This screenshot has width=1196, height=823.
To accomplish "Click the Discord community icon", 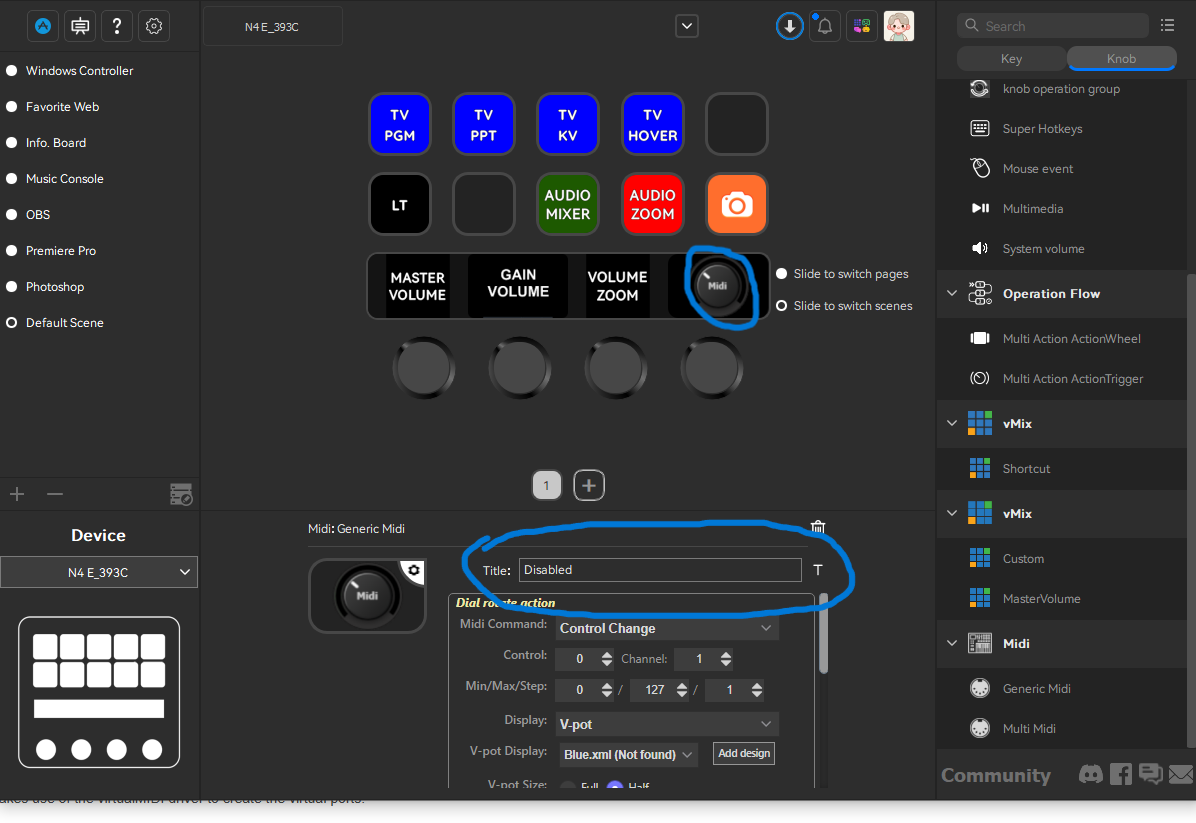I will 1090,773.
